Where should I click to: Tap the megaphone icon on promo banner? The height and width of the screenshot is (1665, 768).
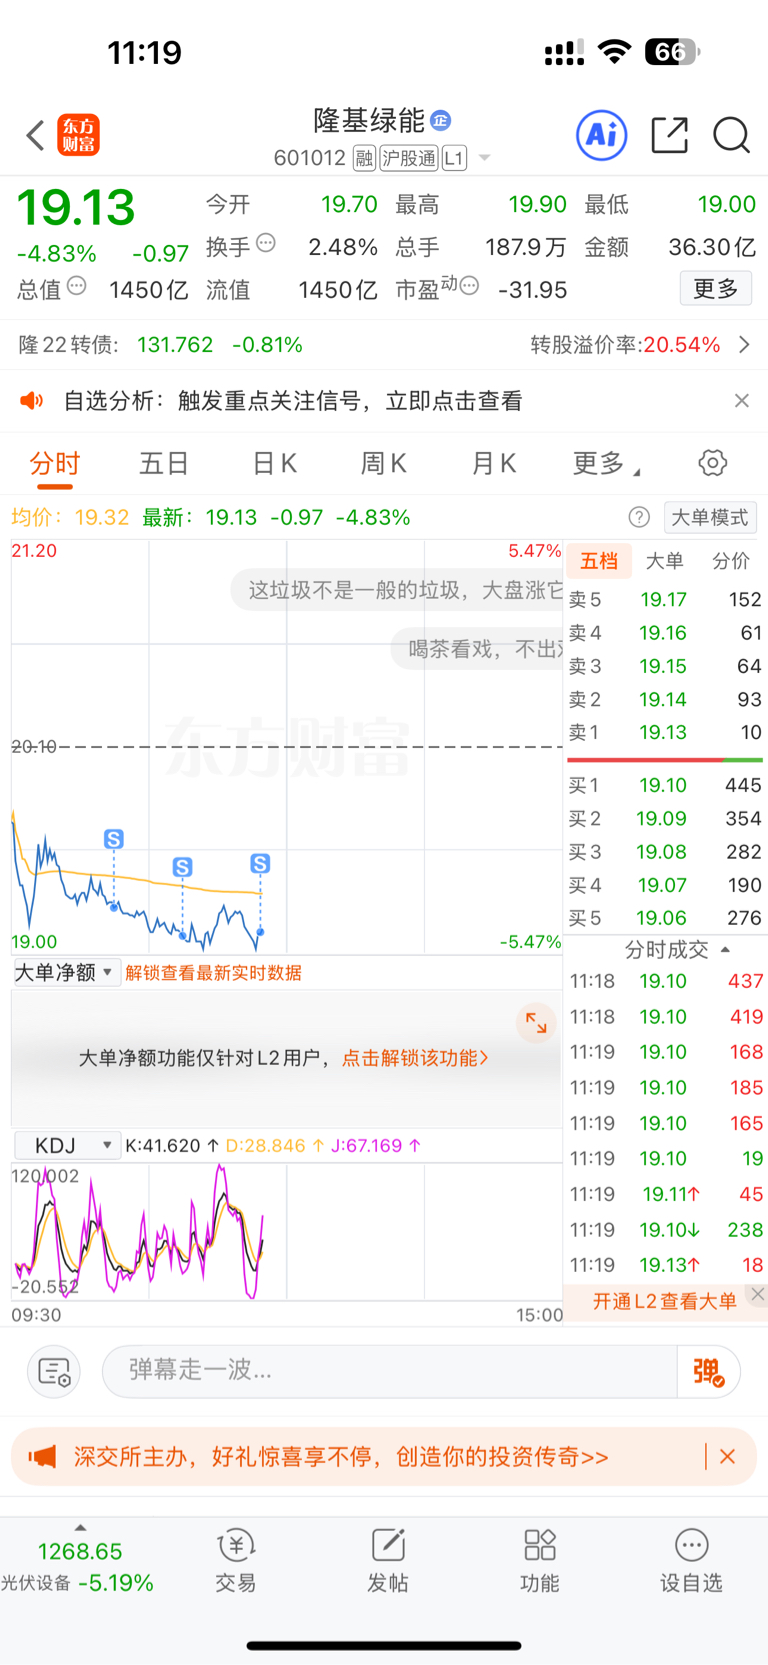(43, 1457)
